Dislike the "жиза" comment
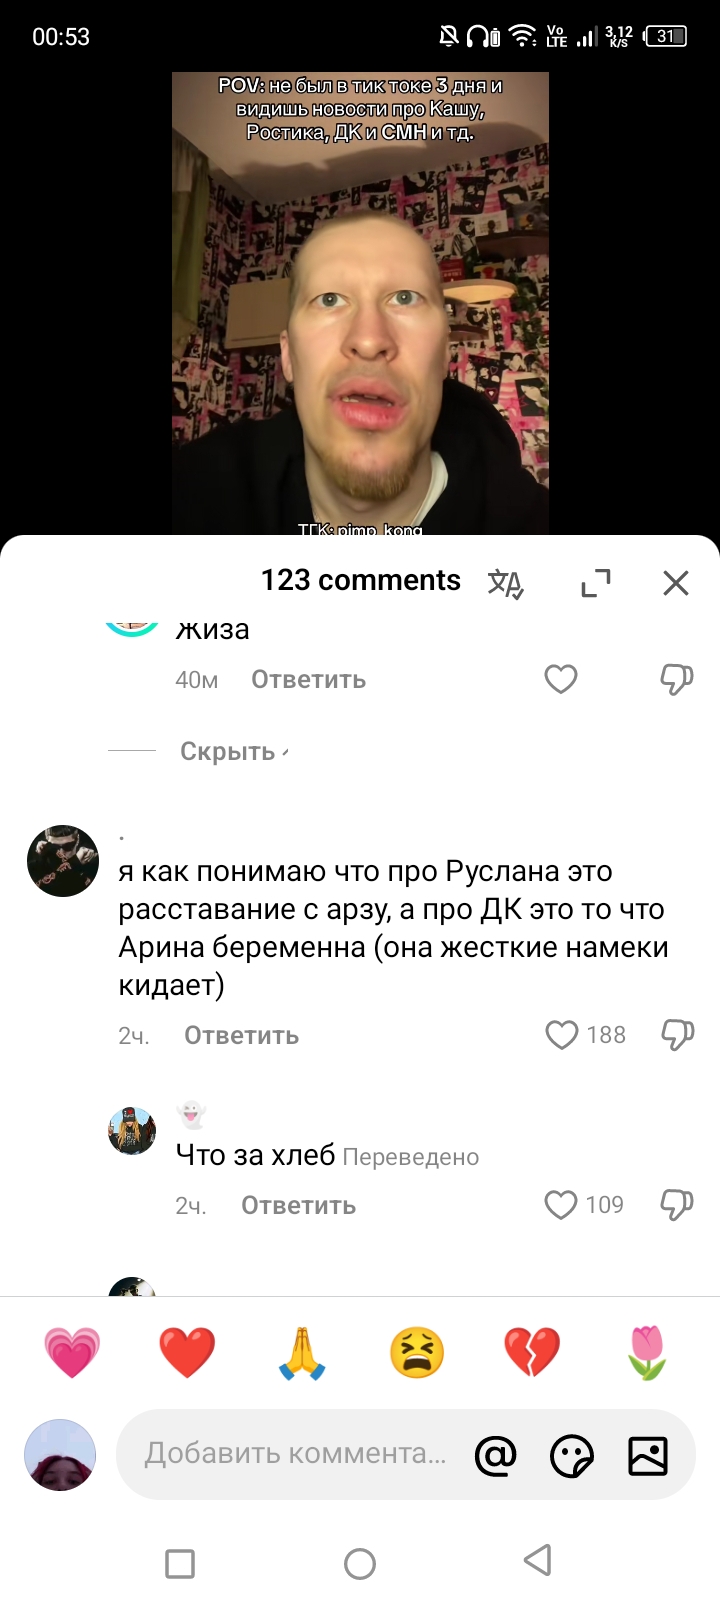 (677, 680)
